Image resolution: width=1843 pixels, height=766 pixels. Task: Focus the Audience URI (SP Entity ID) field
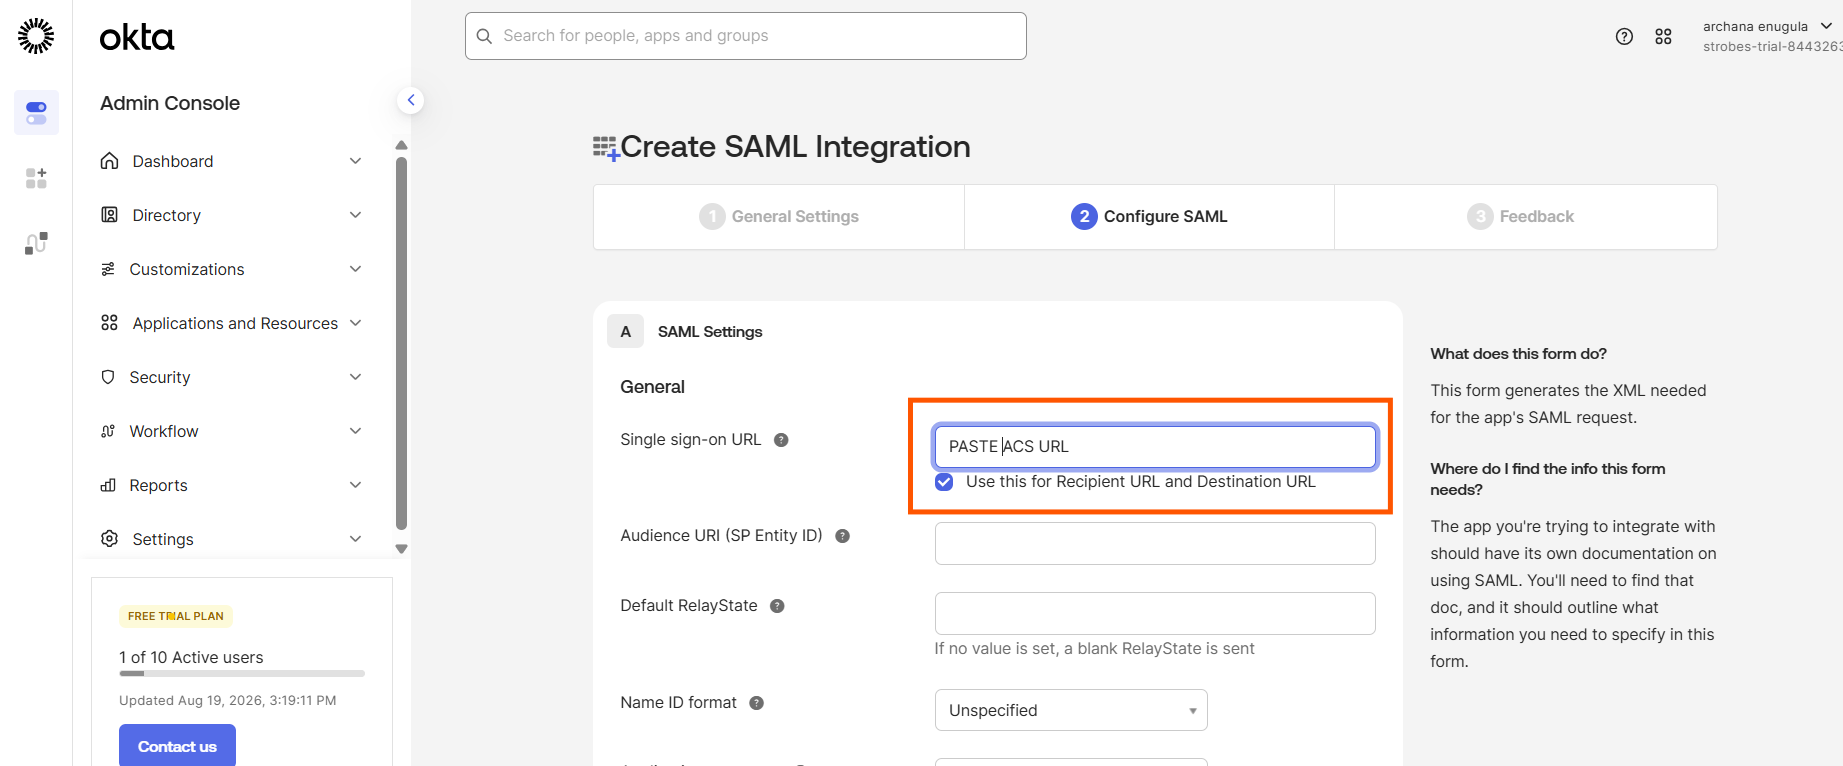(x=1155, y=543)
